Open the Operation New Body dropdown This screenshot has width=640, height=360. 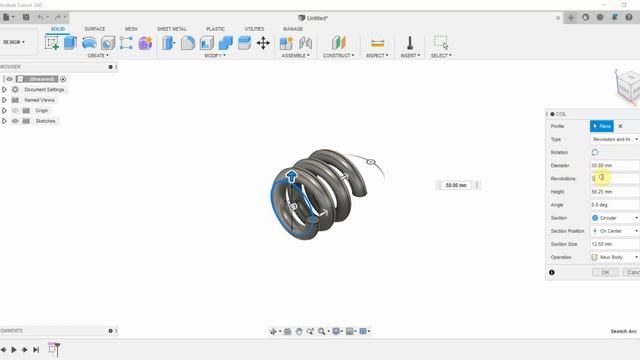(615, 257)
